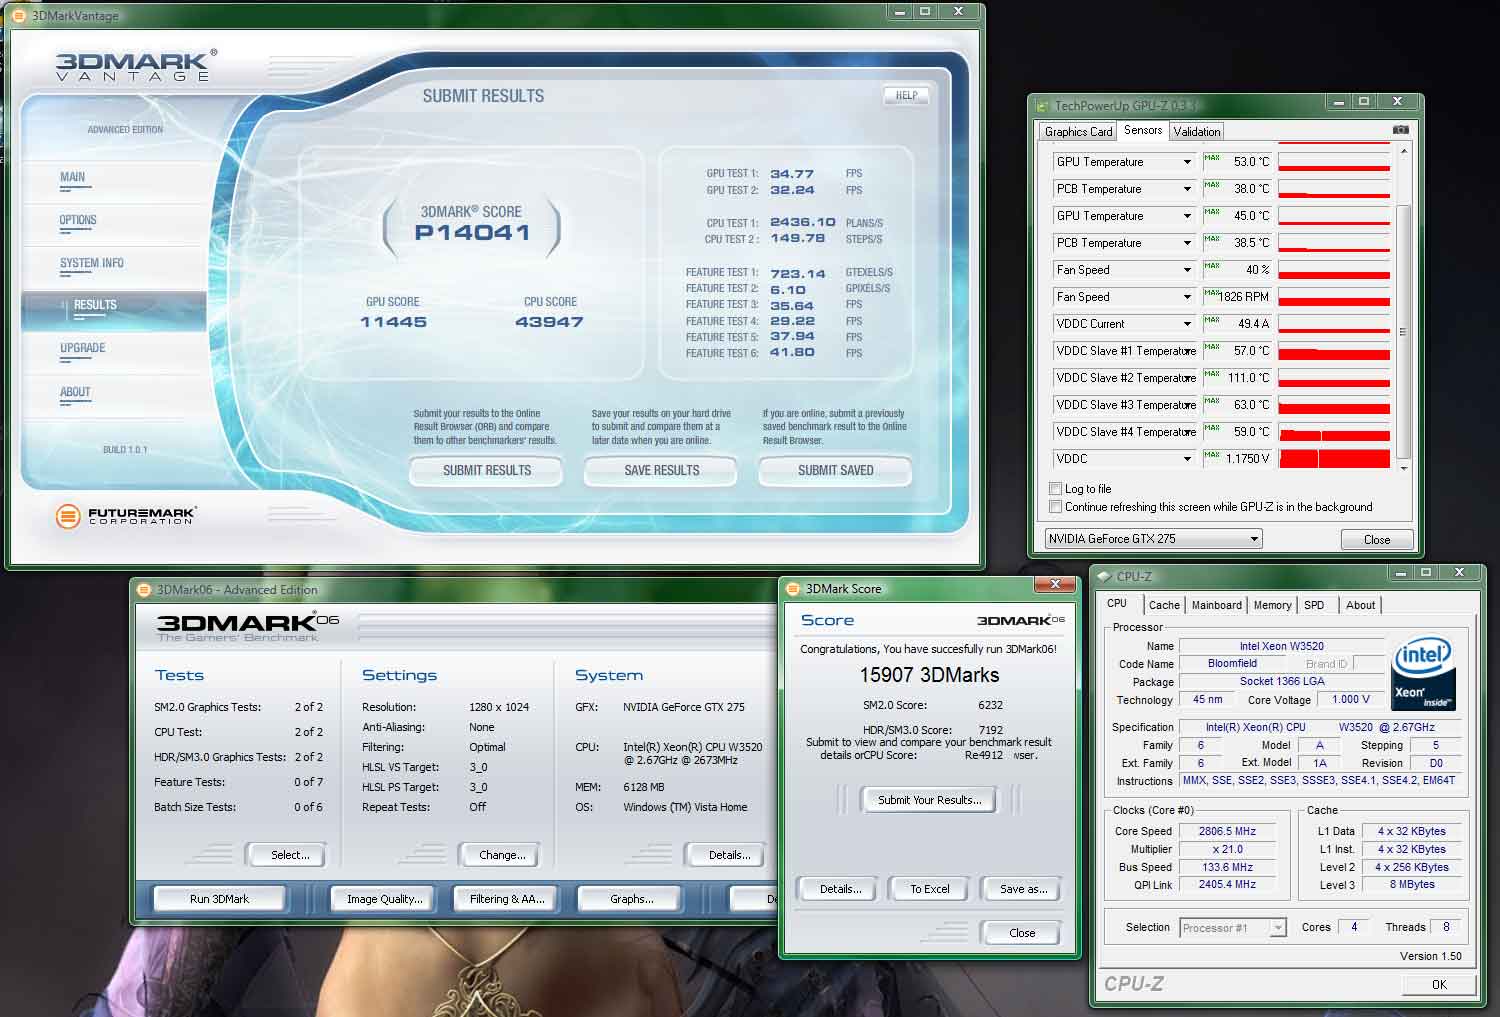Click the Filtering & AA... button
This screenshot has height=1017, width=1500.
click(x=507, y=899)
